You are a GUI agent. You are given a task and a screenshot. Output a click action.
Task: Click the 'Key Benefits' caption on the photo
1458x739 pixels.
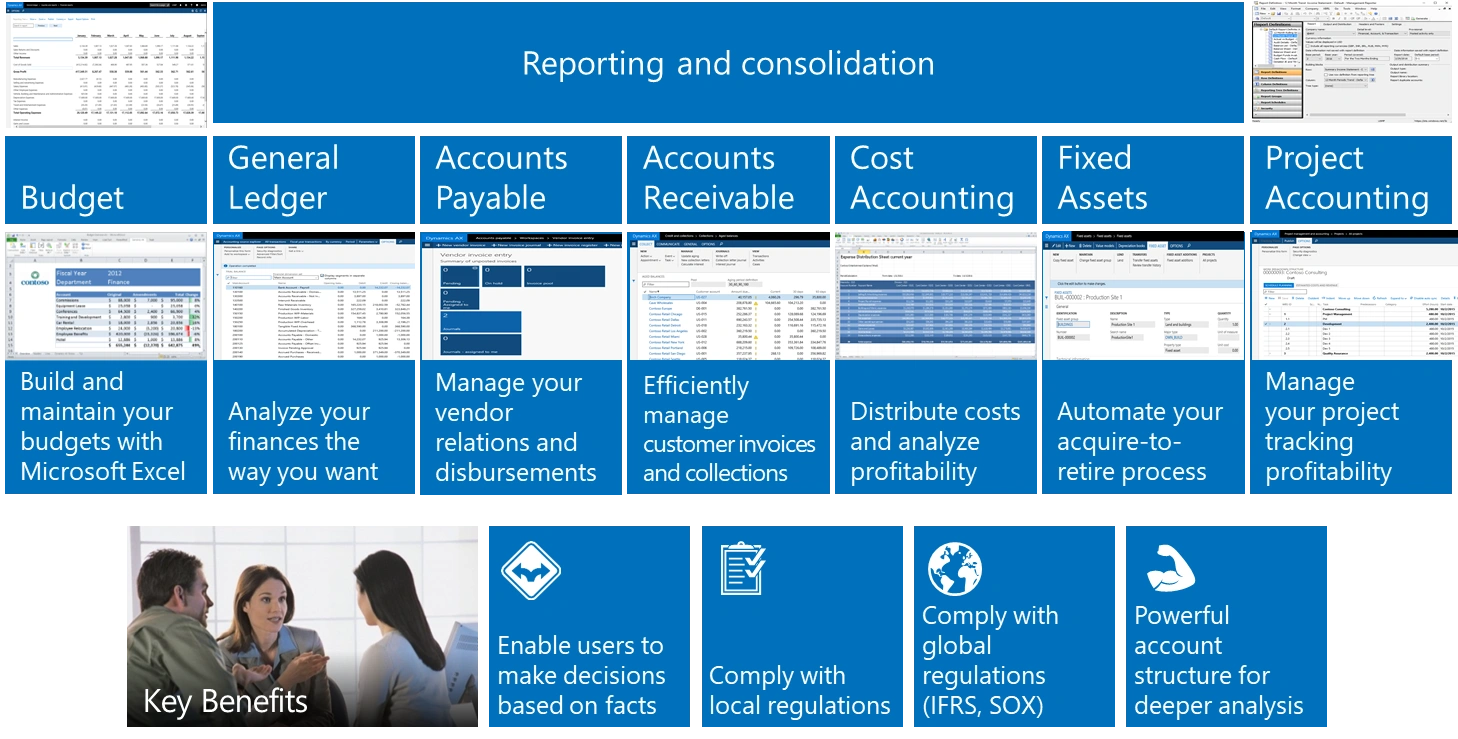point(226,701)
